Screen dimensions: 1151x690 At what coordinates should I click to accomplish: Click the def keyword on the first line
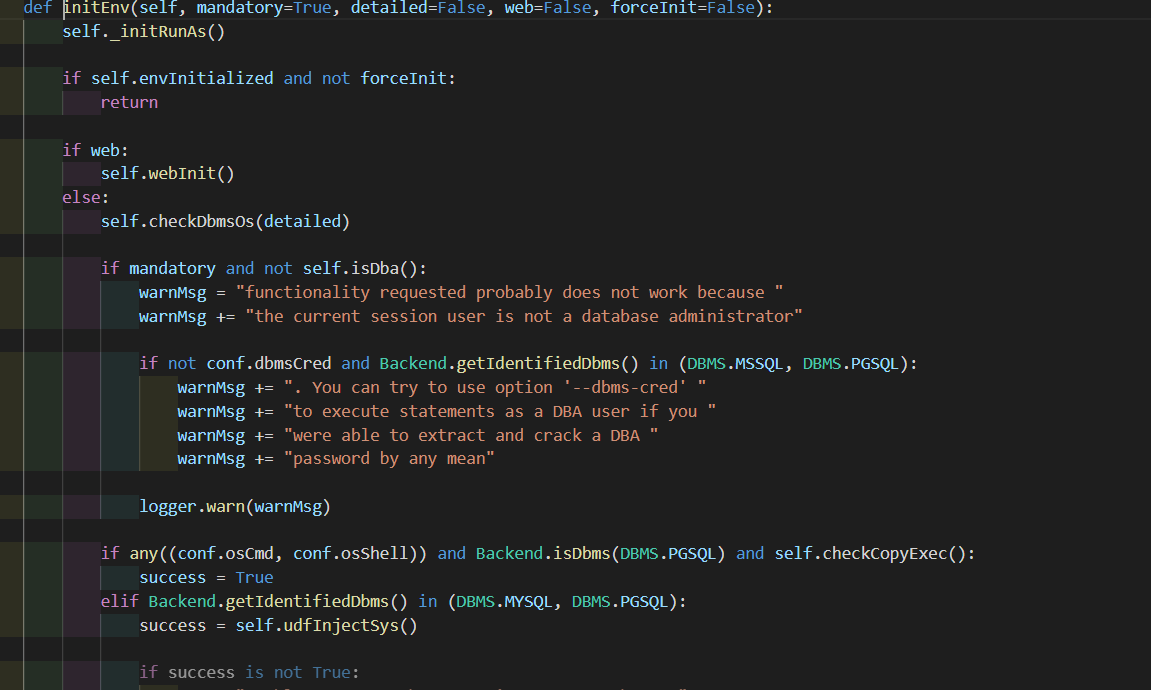[38, 8]
